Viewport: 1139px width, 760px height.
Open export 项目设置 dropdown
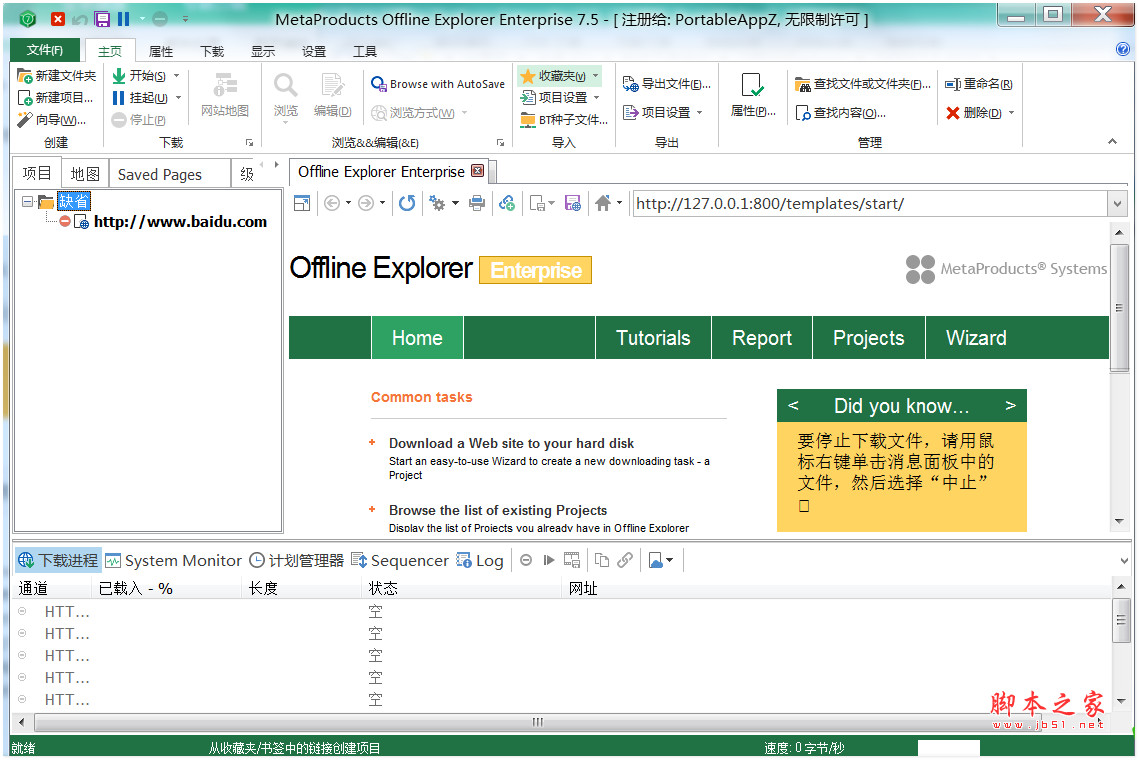coord(700,113)
